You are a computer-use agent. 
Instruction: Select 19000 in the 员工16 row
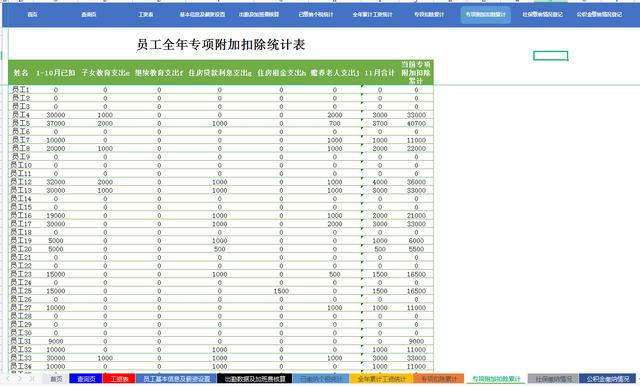tap(56, 215)
